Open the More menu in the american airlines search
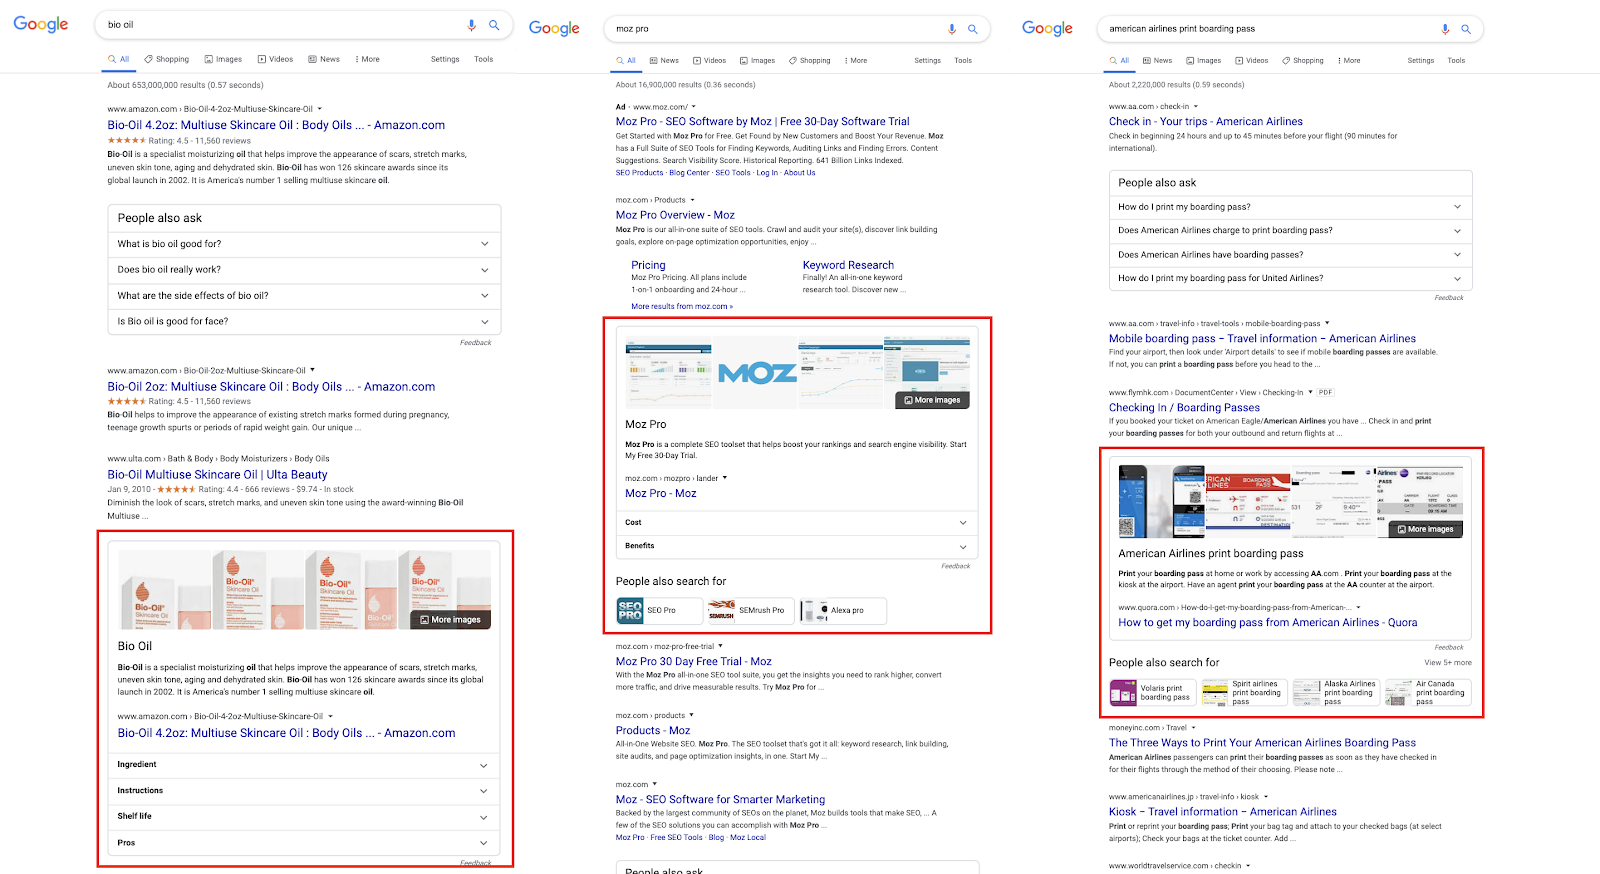 pos(1348,60)
